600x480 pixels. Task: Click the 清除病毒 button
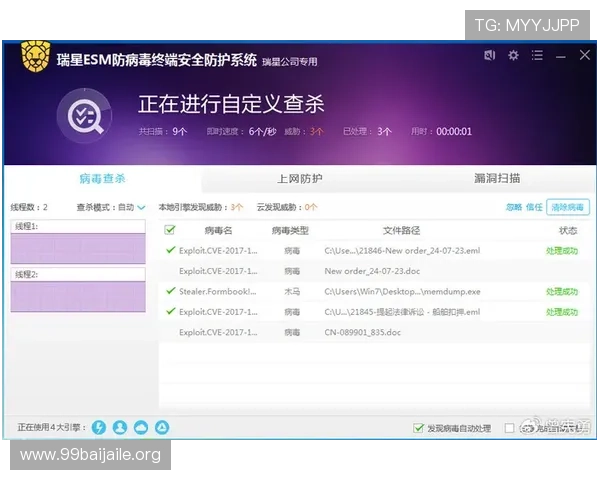[567, 207]
